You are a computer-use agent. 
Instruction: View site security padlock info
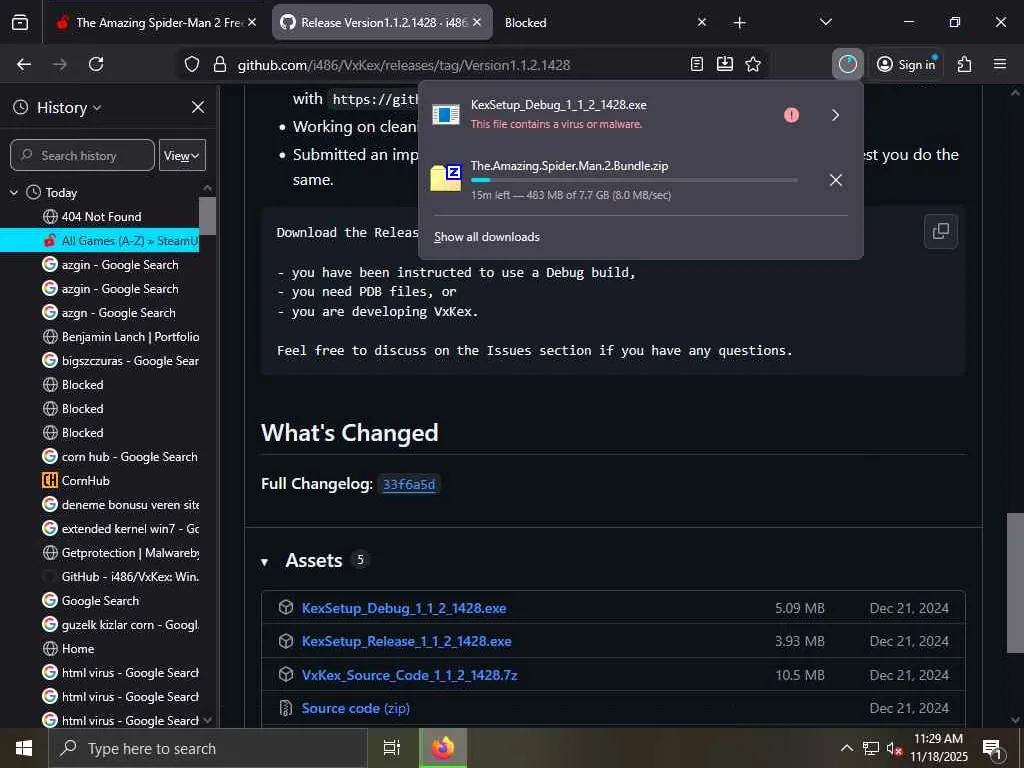220,64
